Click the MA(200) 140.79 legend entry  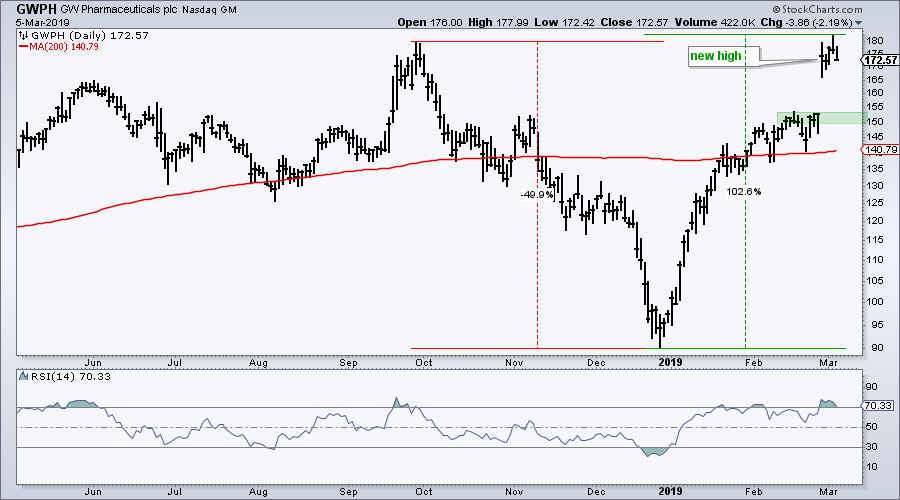64,46
